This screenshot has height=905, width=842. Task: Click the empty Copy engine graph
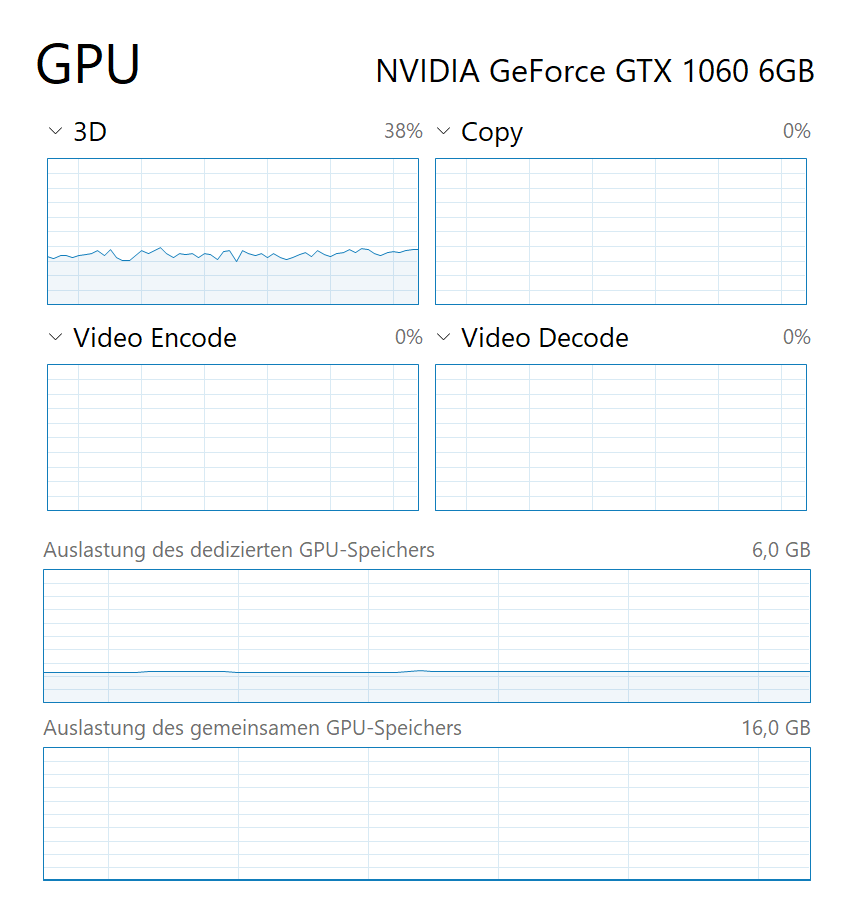point(621,231)
